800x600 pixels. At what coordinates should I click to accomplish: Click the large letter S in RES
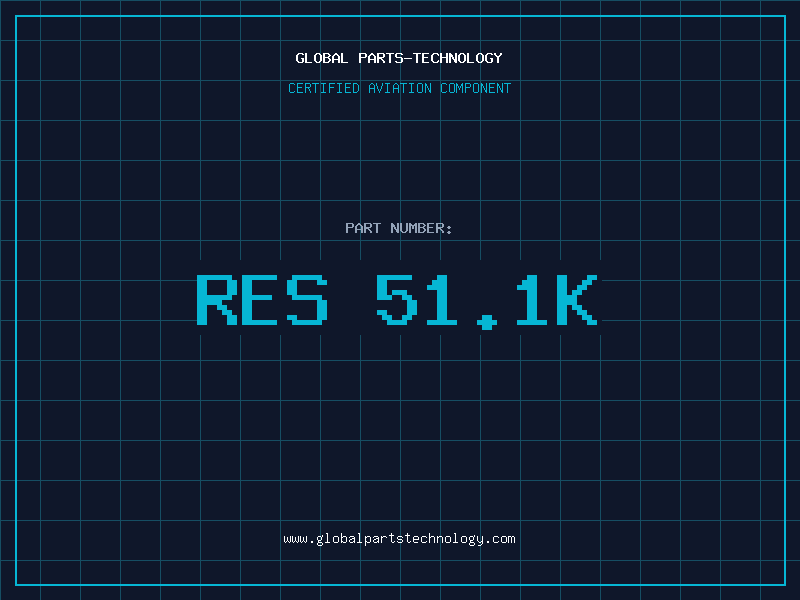(307, 299)
